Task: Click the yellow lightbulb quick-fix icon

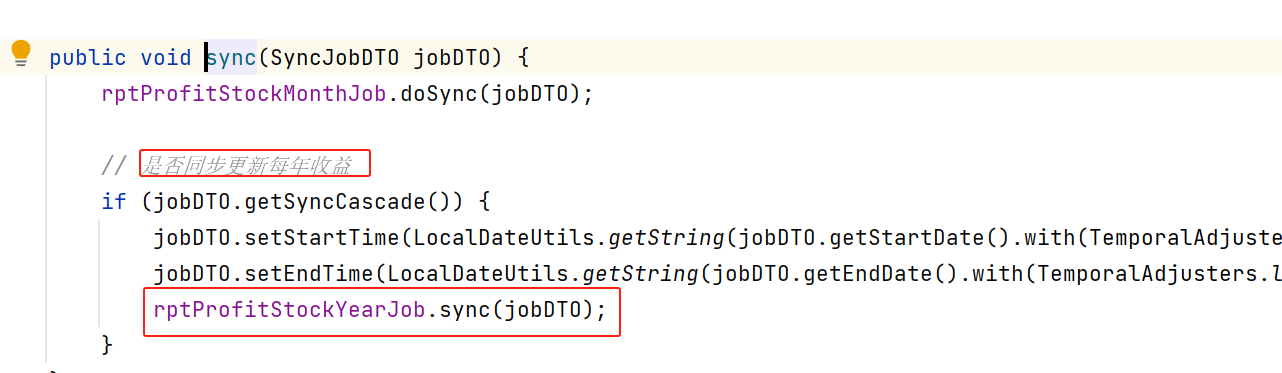Action: [20, 54]
